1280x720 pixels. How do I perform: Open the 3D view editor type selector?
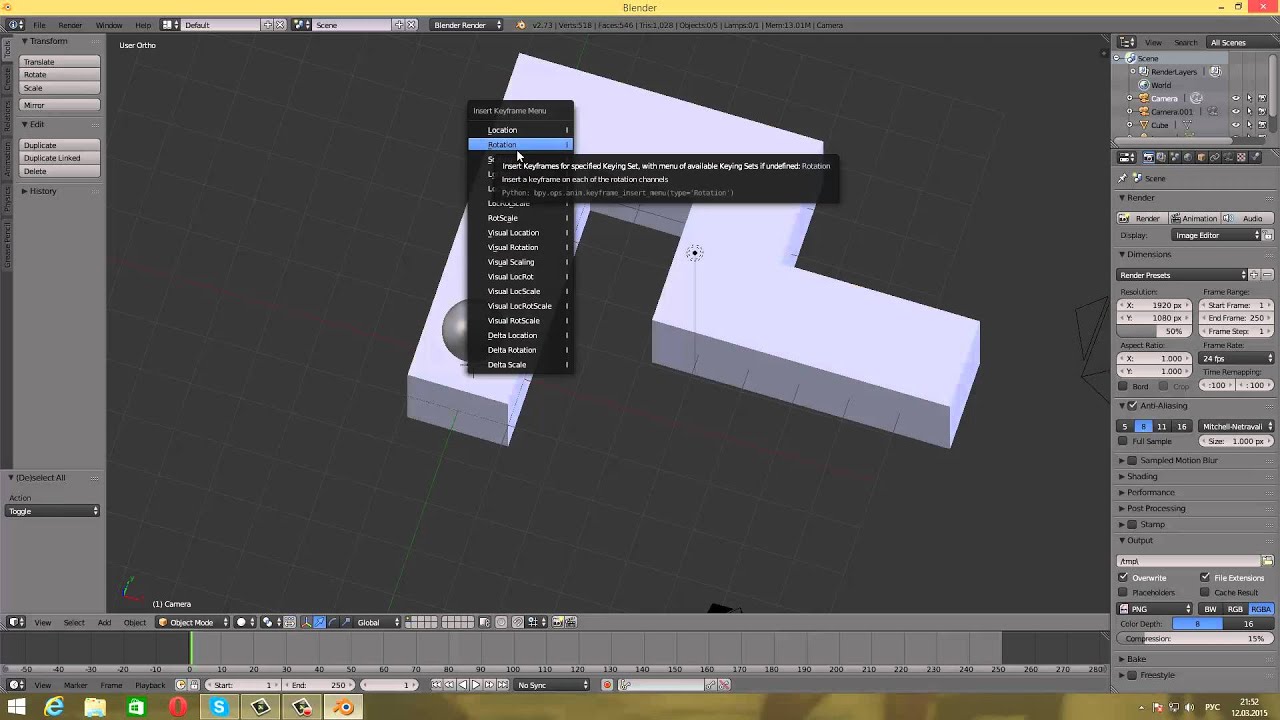(x=17, y=622)
